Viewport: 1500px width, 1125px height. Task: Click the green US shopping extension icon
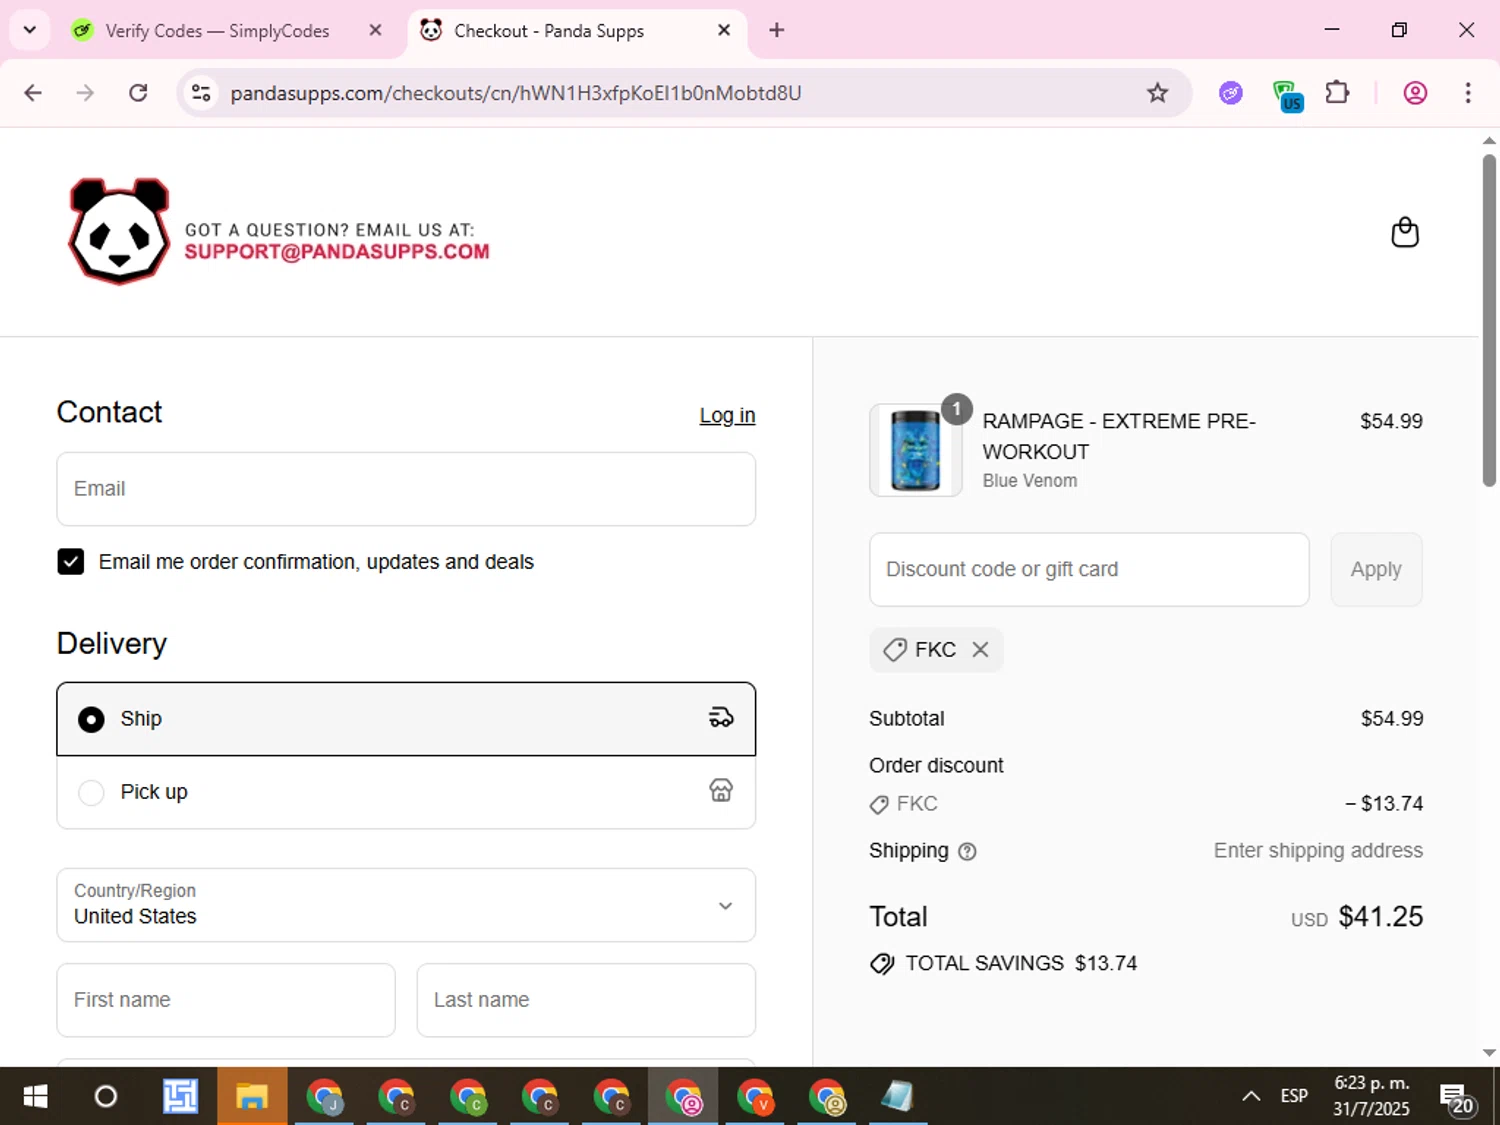[1287, 96]
